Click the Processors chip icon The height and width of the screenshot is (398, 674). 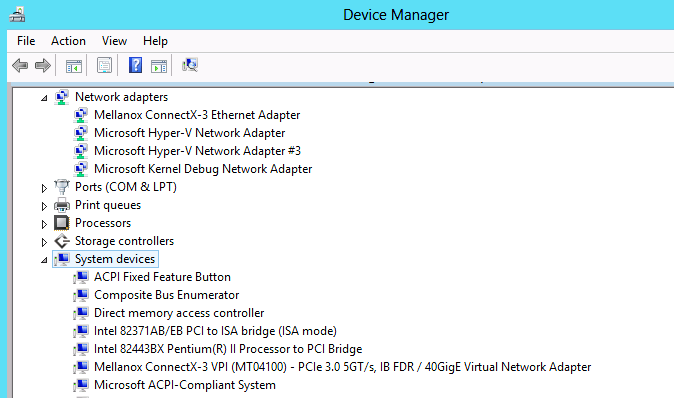tap(61, 223)
